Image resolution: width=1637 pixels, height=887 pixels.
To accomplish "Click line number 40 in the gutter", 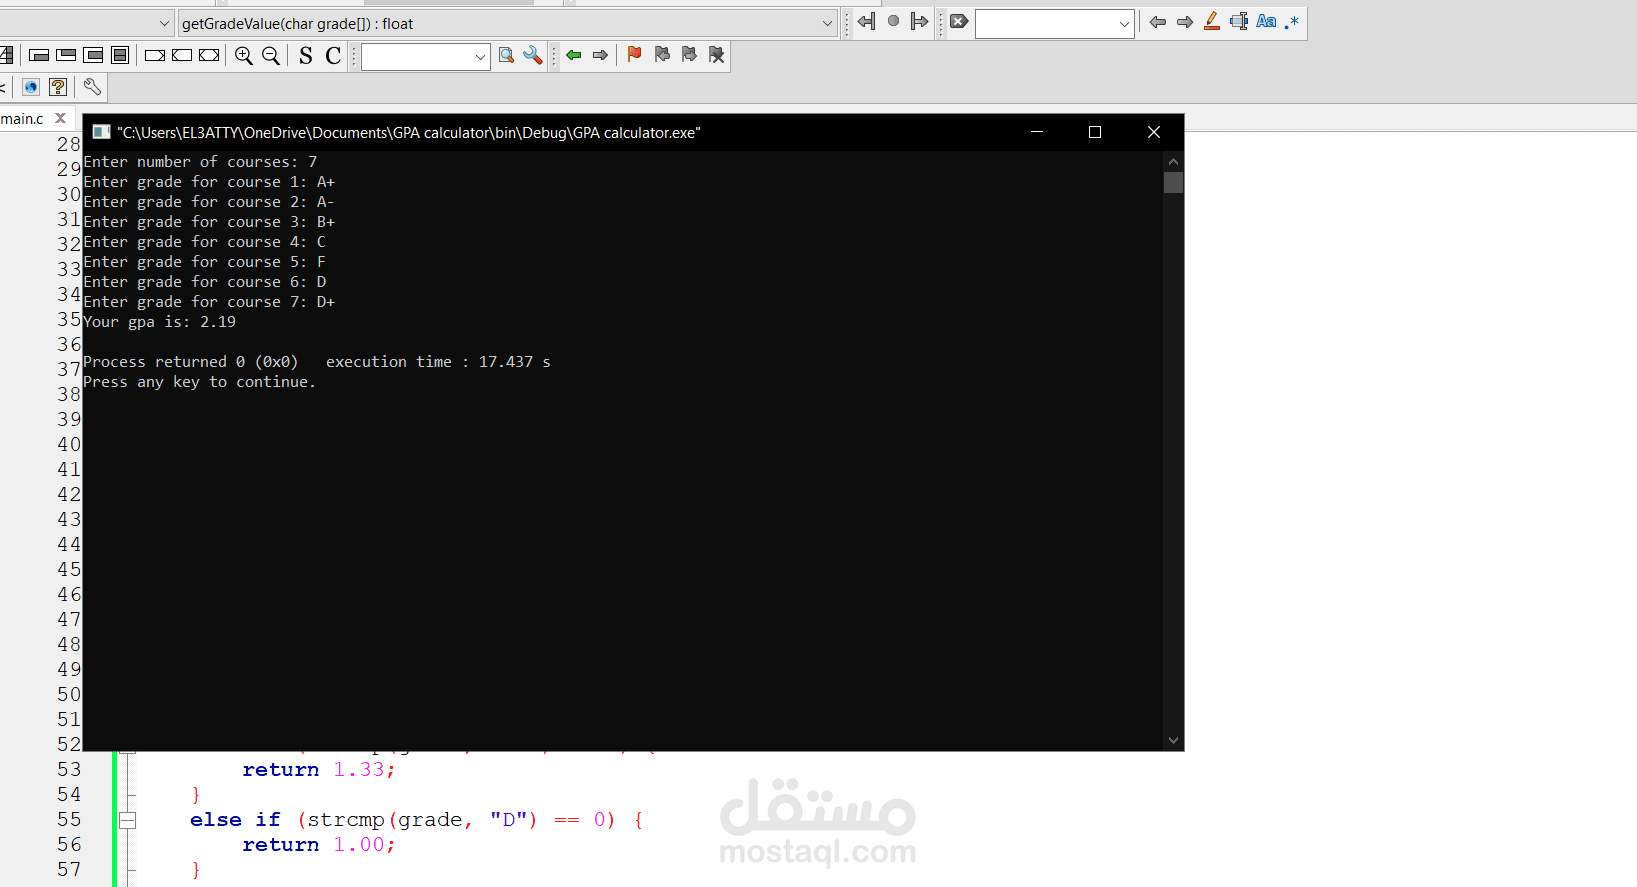I will coord(69,445).
